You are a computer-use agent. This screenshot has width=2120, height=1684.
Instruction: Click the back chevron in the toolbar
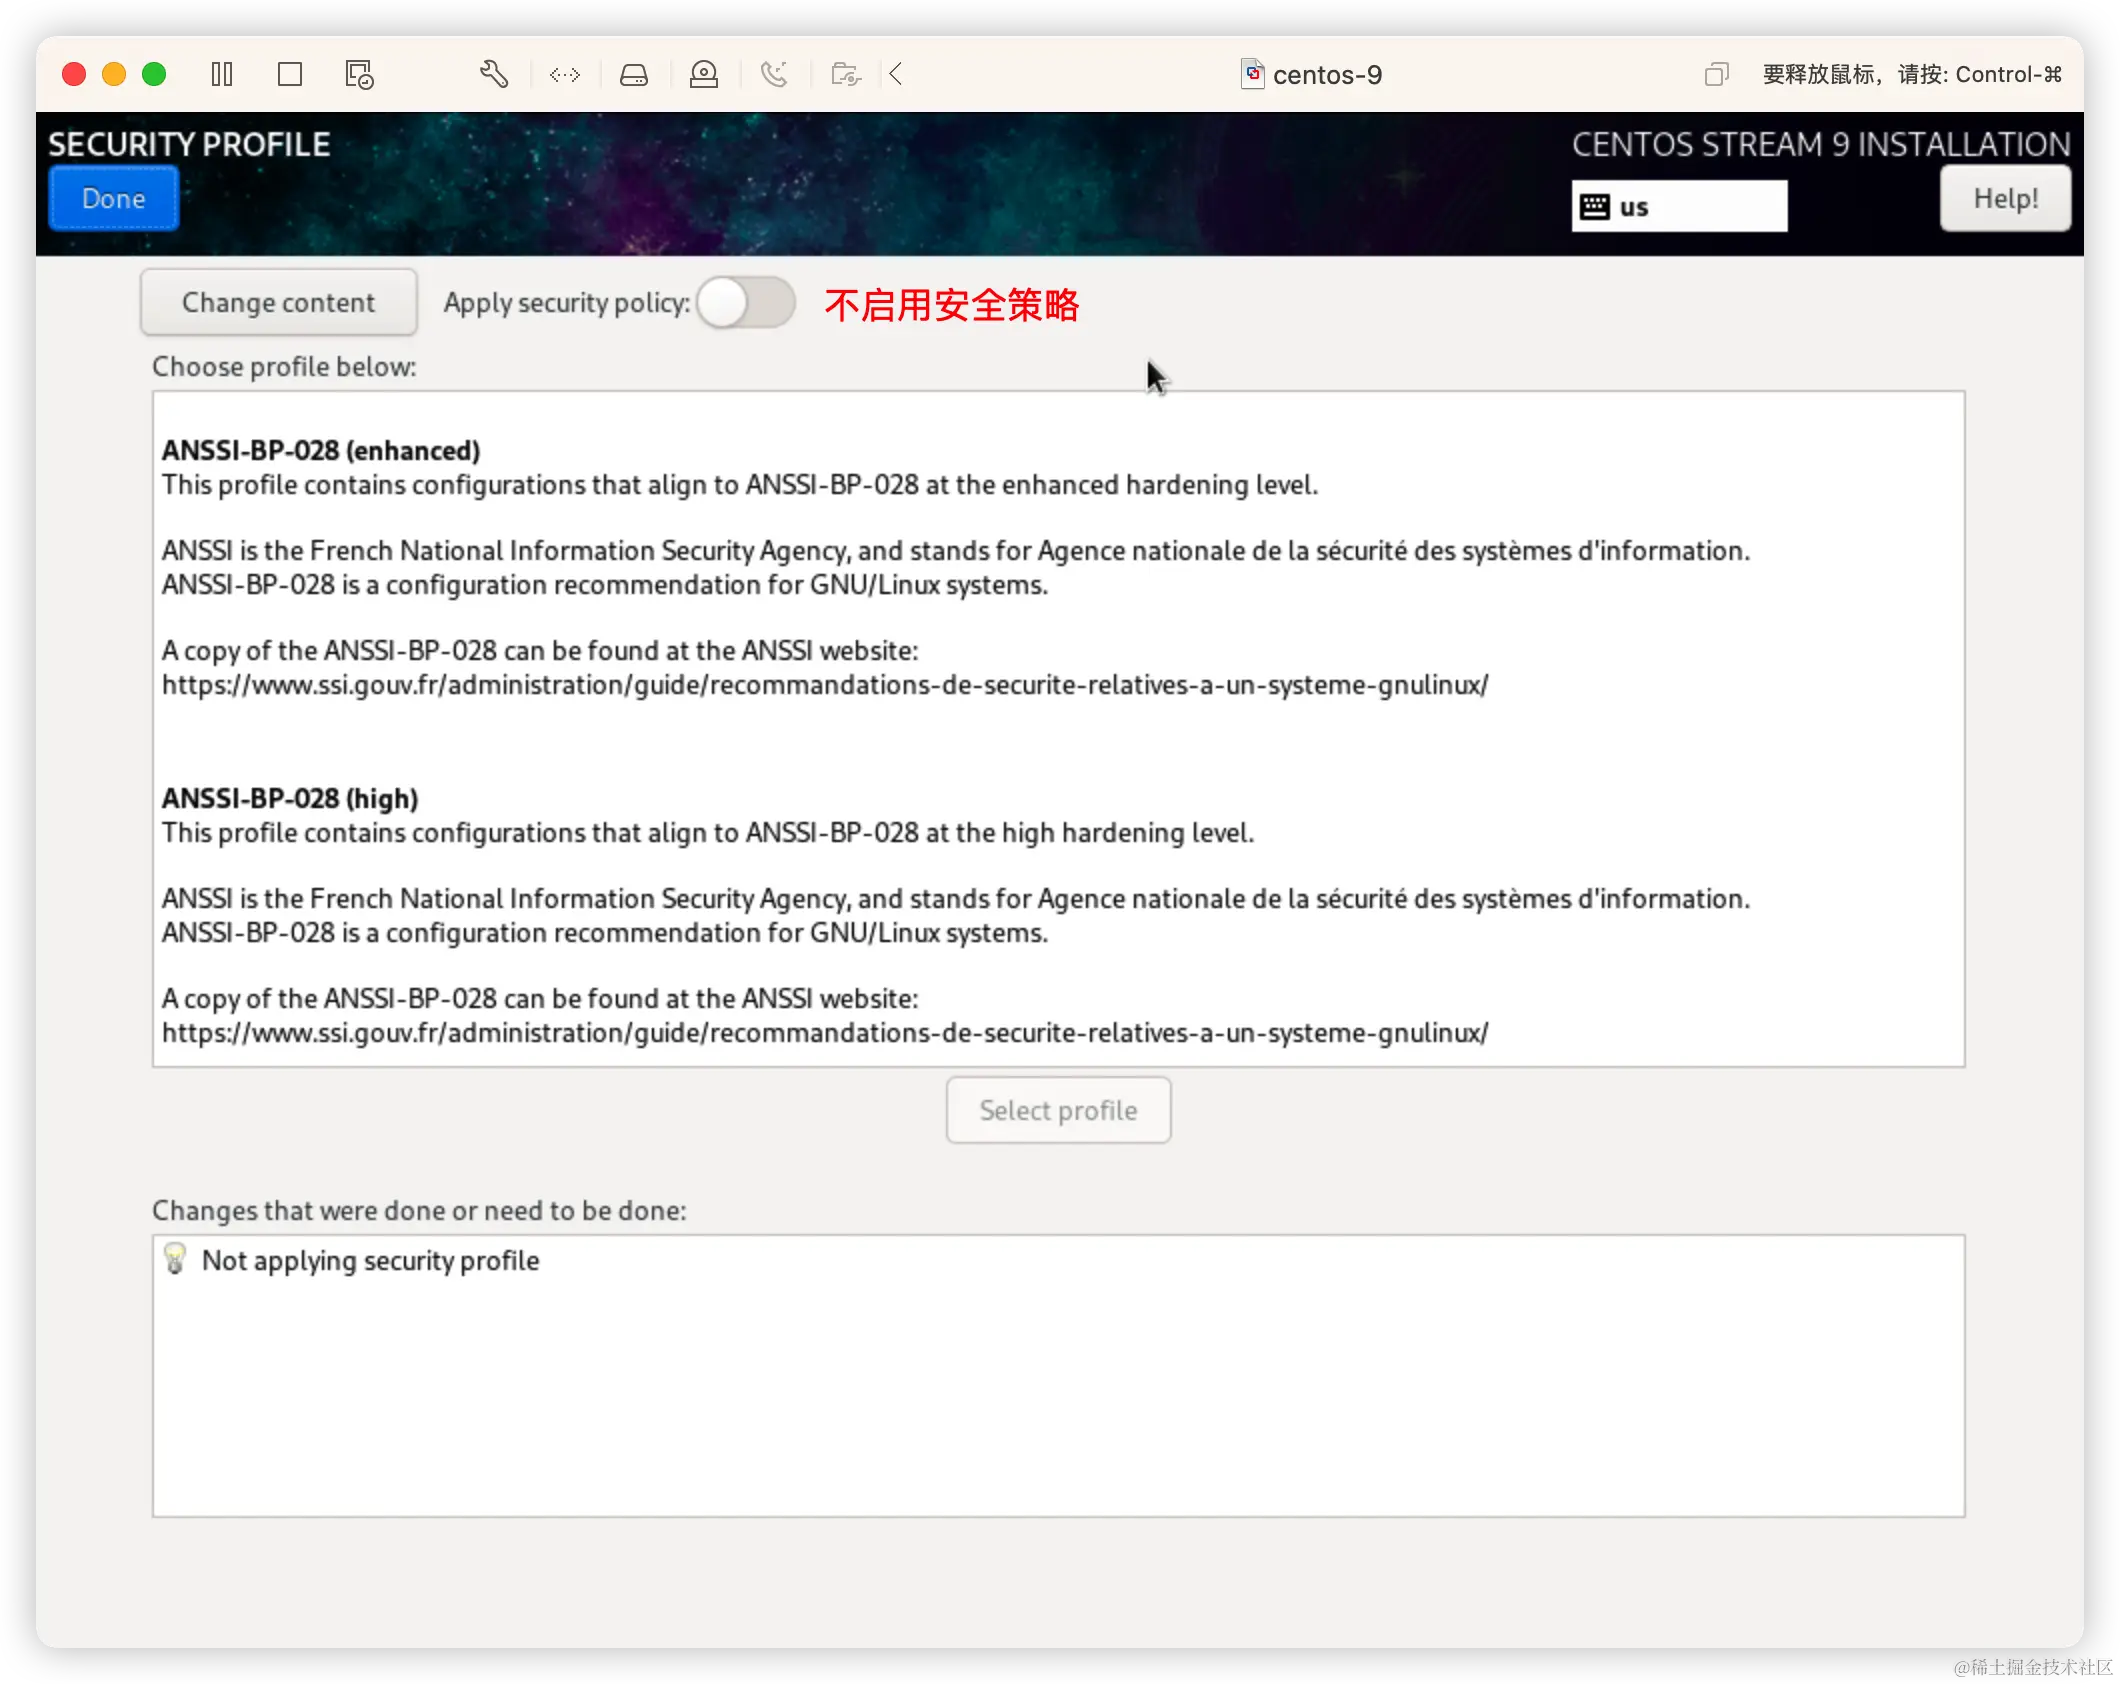coord(895,74)
